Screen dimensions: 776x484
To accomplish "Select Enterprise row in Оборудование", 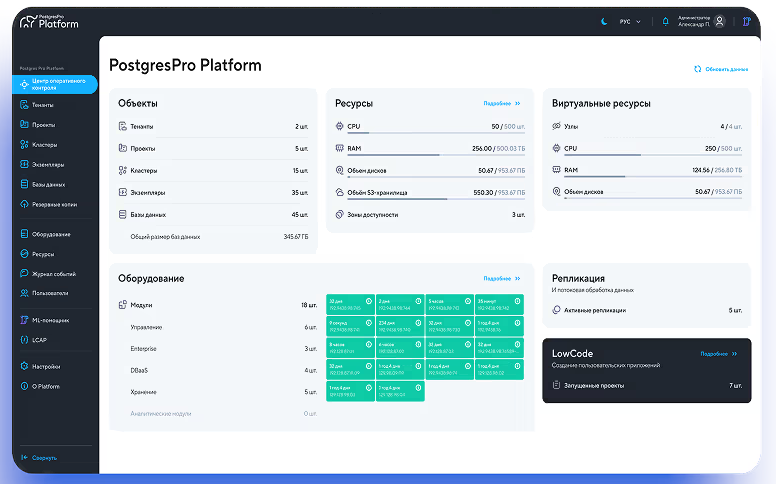I will (x=223, y=349).
